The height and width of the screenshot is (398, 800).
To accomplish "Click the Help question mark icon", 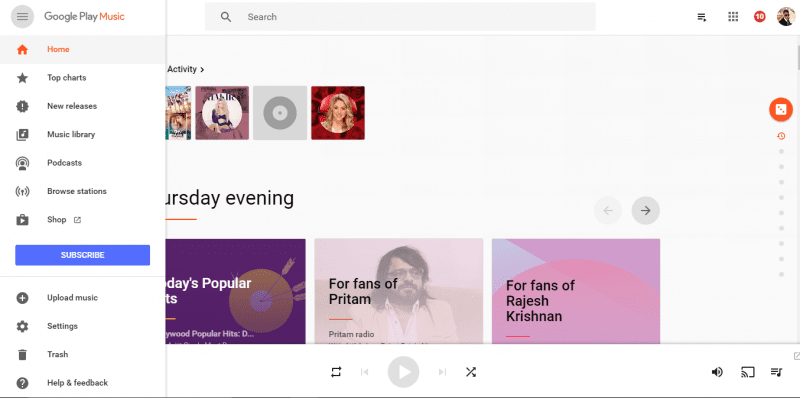I will tap(22, 383).
